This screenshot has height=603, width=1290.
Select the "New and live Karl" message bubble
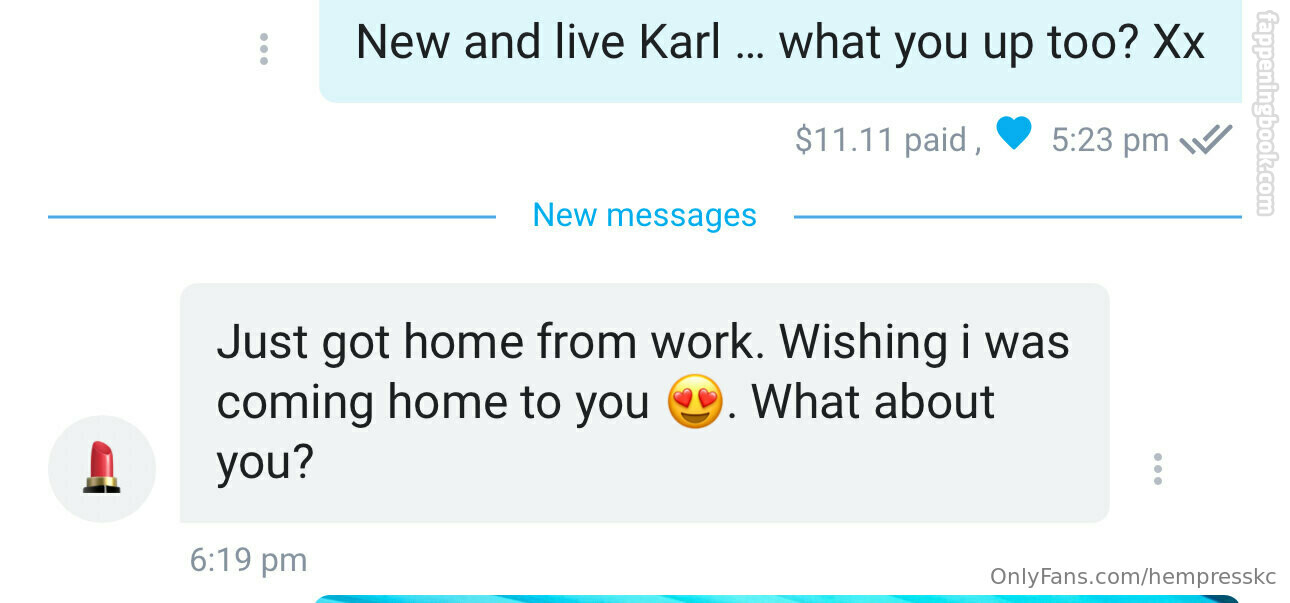click(780, 50)
